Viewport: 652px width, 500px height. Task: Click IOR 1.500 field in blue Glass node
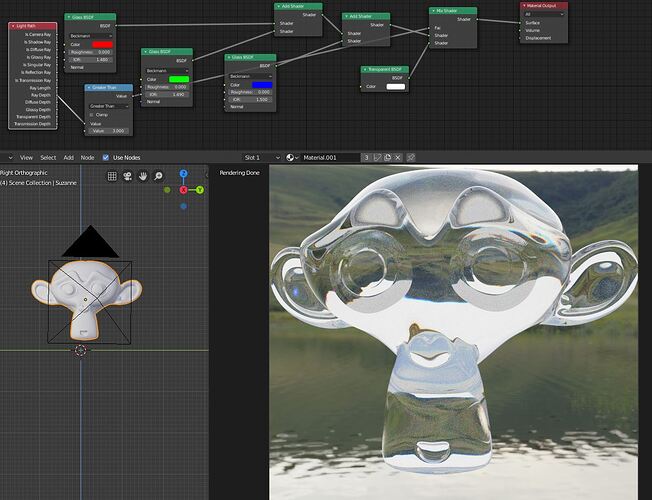point(251,100)
